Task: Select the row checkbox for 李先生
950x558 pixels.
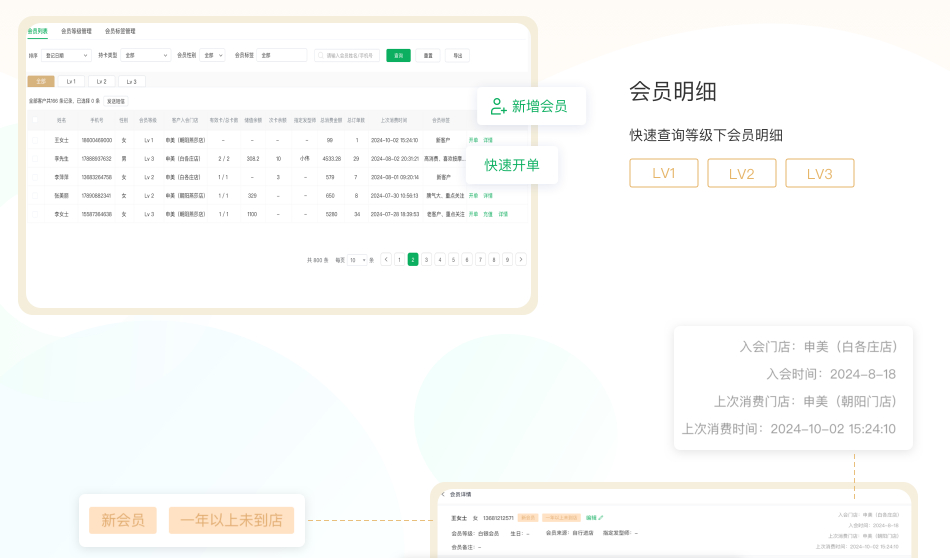Action: point(35,158)
